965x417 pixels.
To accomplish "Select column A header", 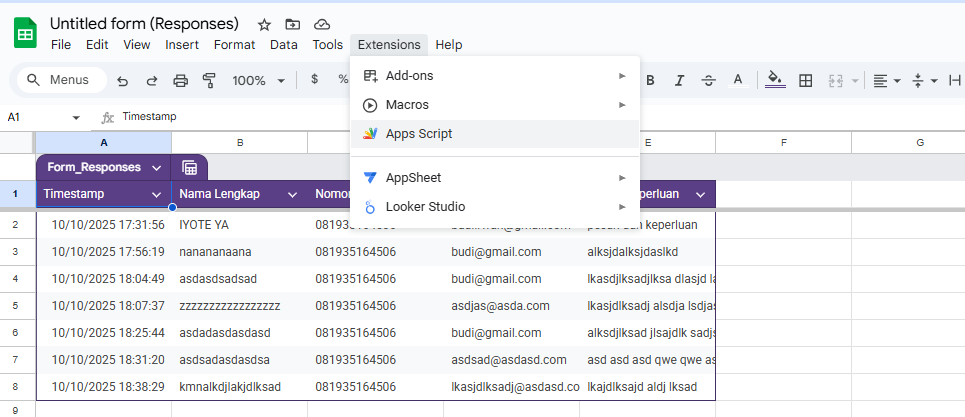I will click(103, 143).
